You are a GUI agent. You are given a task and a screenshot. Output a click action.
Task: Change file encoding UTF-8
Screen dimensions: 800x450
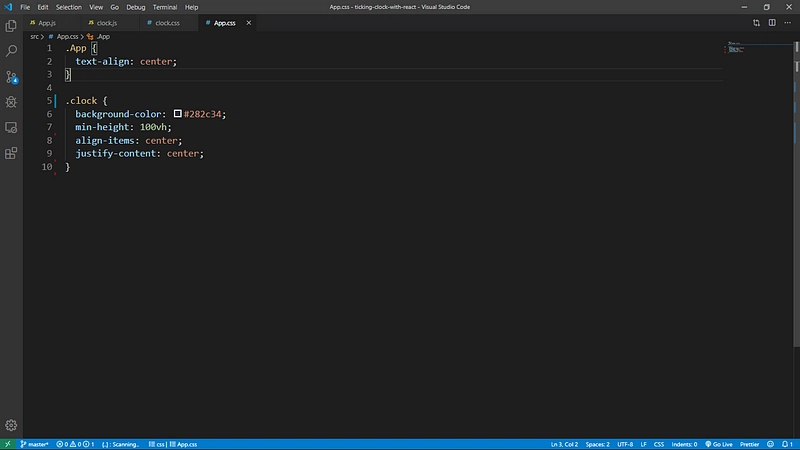point(625,444)
